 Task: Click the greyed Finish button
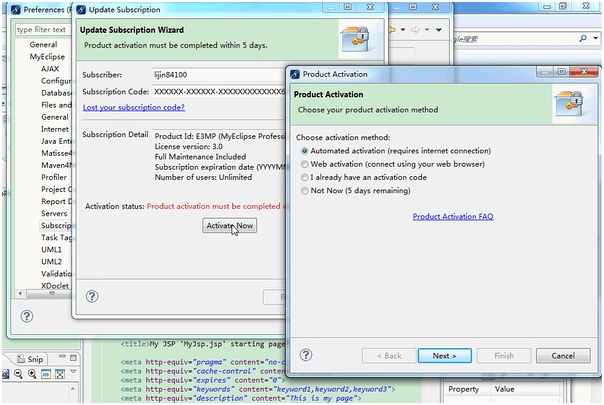[504, 356]
